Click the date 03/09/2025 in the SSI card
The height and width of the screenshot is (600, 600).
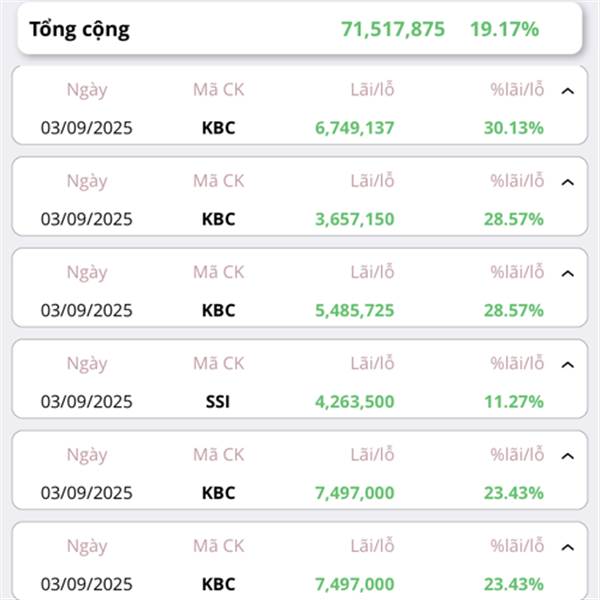coord(86,402)
